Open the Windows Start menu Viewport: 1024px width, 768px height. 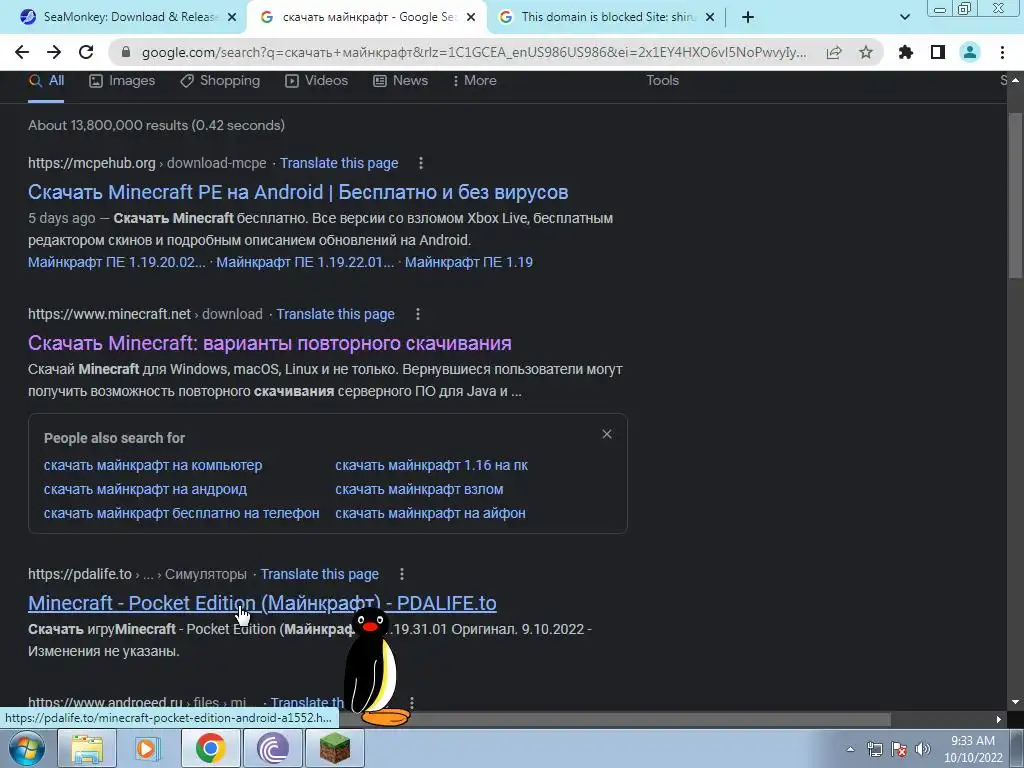(27, 748)
